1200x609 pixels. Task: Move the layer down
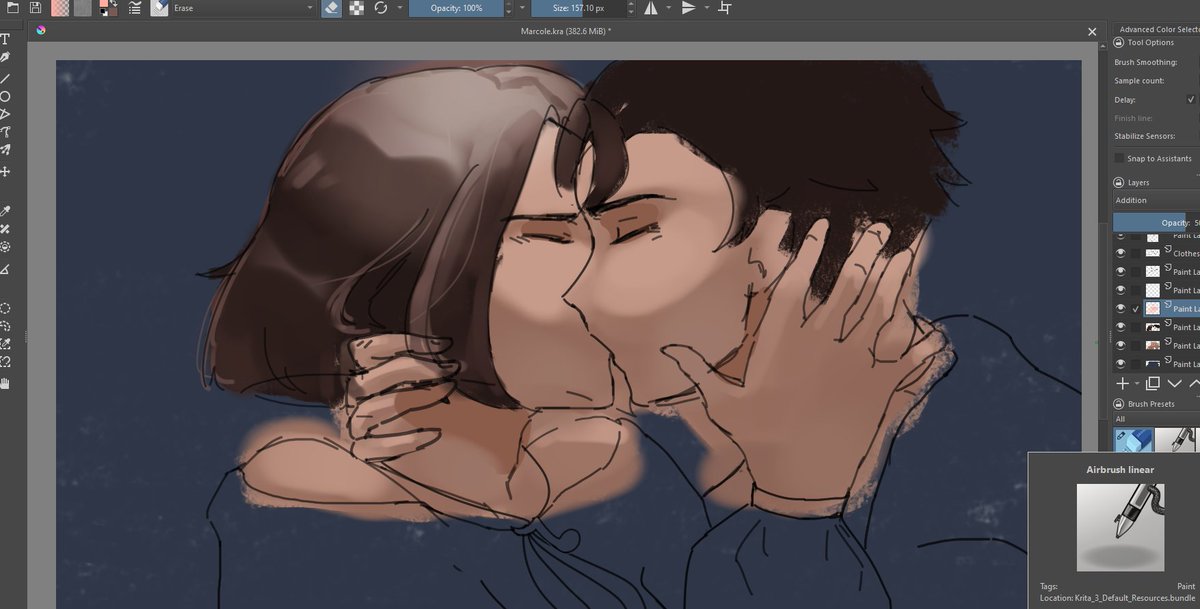pyautogui.click(x=1174, y=383)
